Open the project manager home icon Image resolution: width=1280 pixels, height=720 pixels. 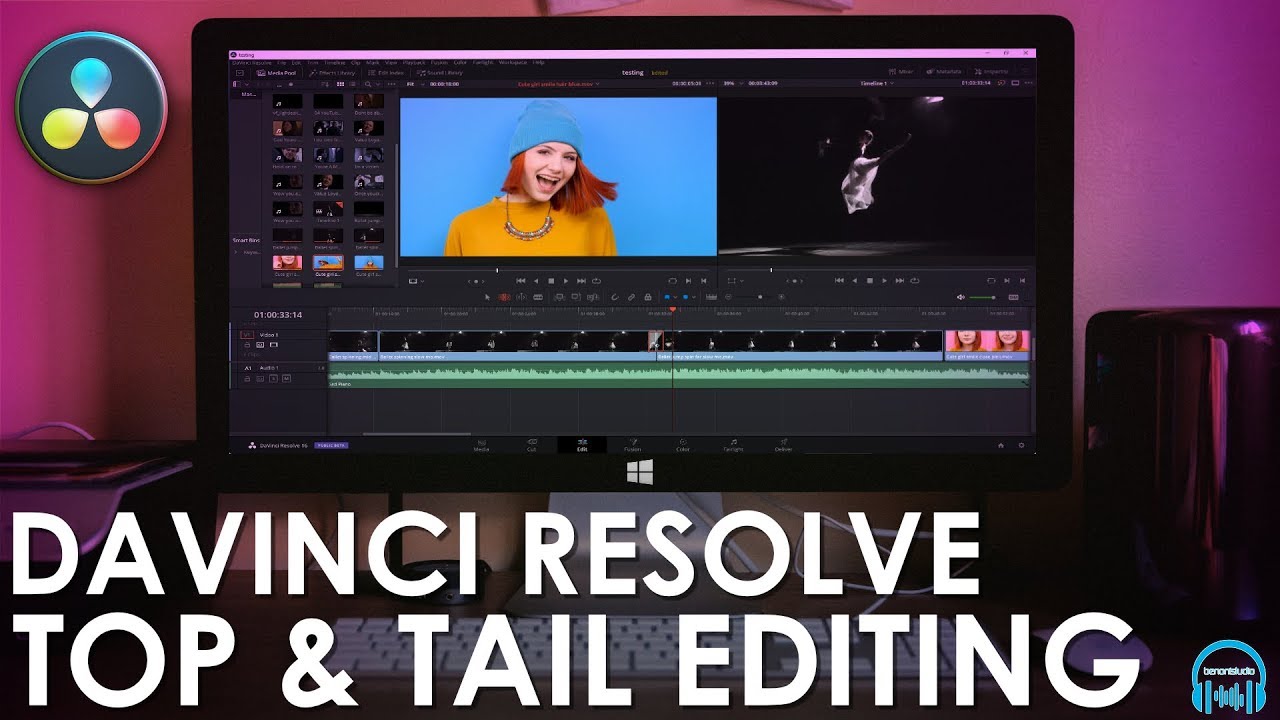[x=1000, y=444]
